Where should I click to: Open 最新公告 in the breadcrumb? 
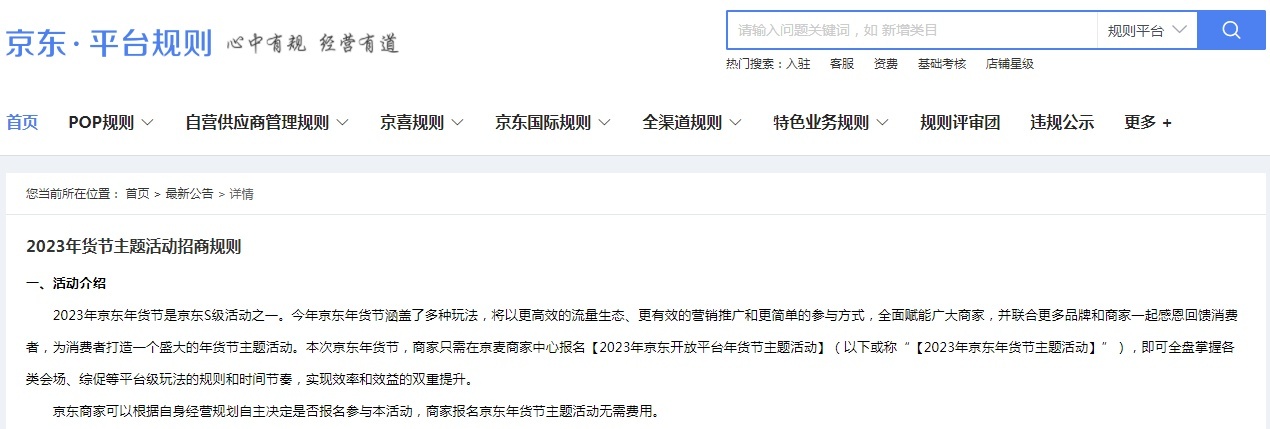coord(189,194)
